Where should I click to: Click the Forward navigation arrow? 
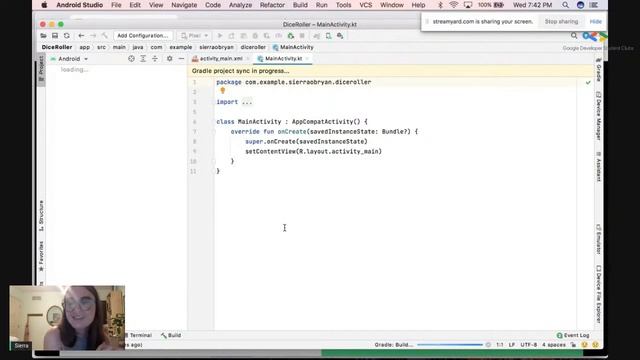pyautogui.click(x=93, y=36)
